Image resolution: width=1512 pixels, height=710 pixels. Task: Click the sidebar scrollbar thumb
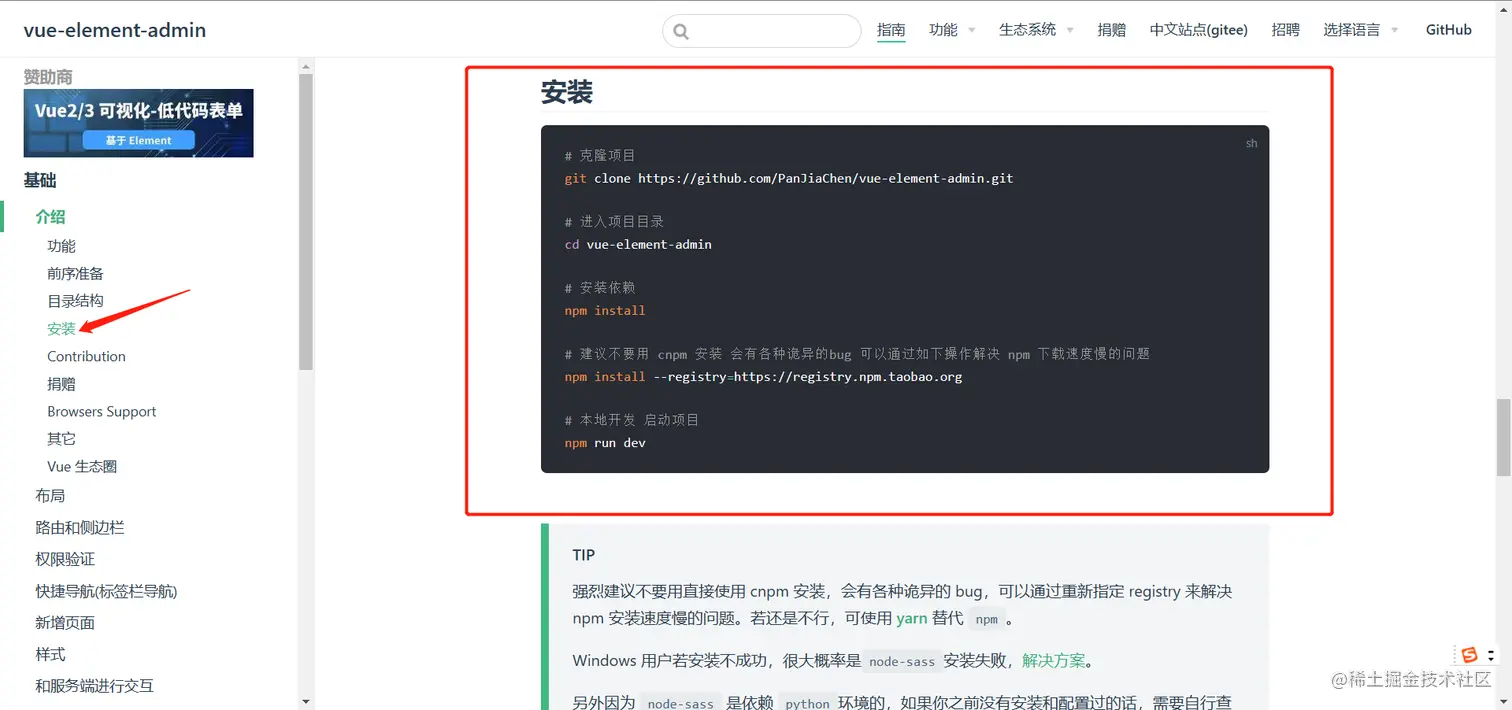pyautogui.click(x=306, y=220)
